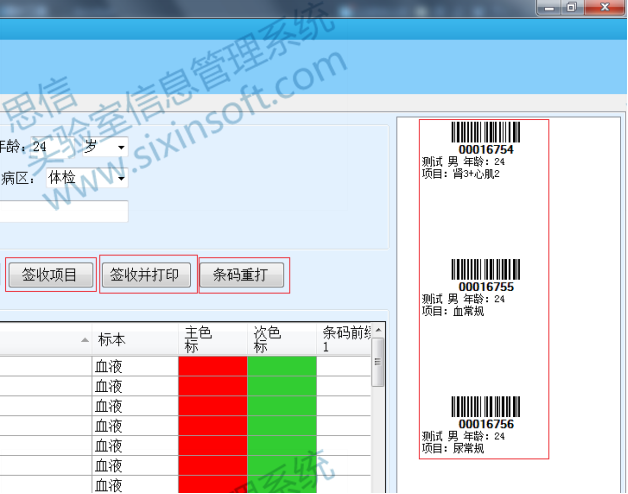628x494 pixels.
Task: Click the text 项目: 尿常规
Action: [453, 448]
